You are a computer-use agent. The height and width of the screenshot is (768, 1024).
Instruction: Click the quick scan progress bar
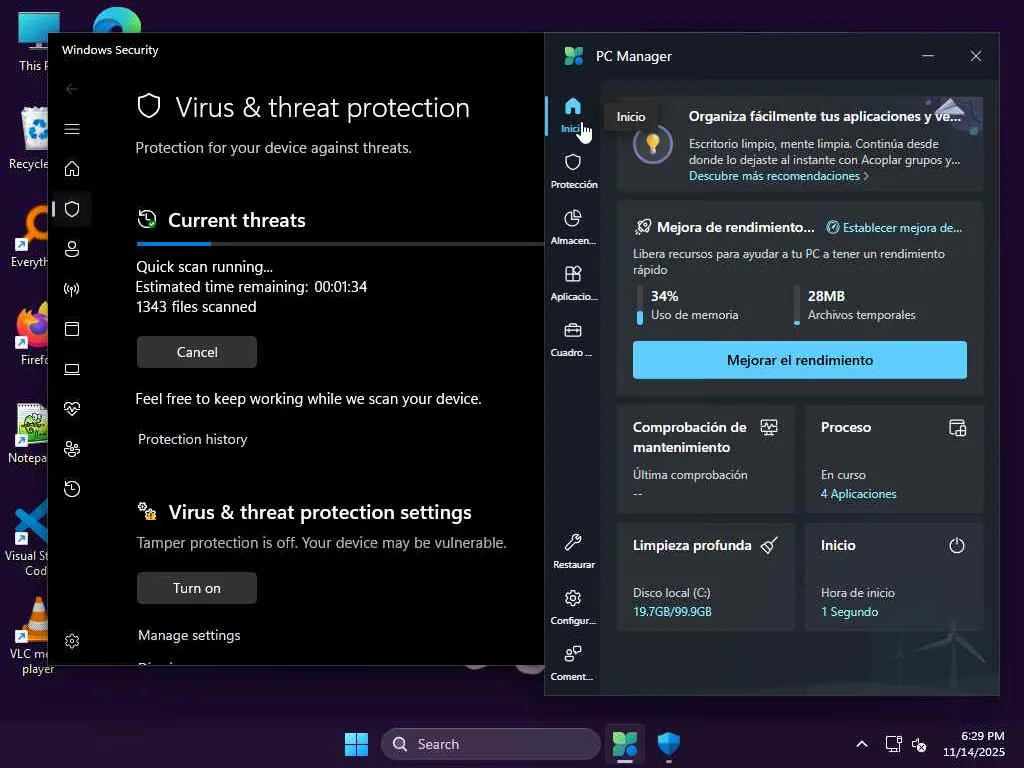[x=340, y=244]
